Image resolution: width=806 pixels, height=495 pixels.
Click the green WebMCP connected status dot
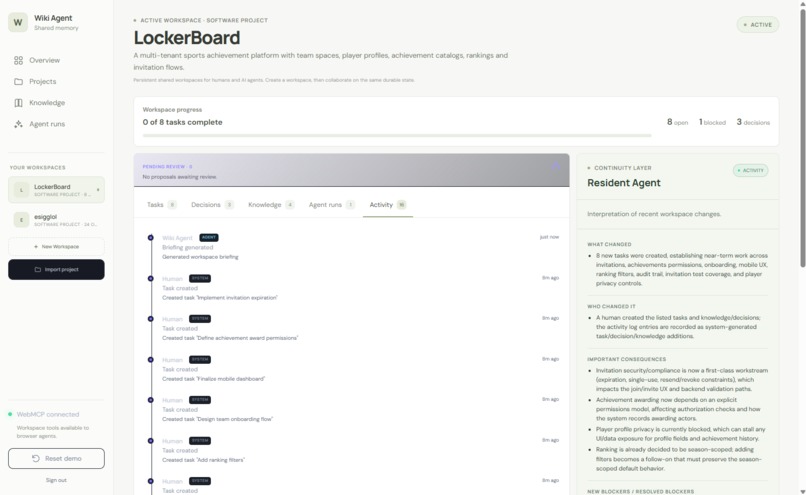tap(10, 414)
